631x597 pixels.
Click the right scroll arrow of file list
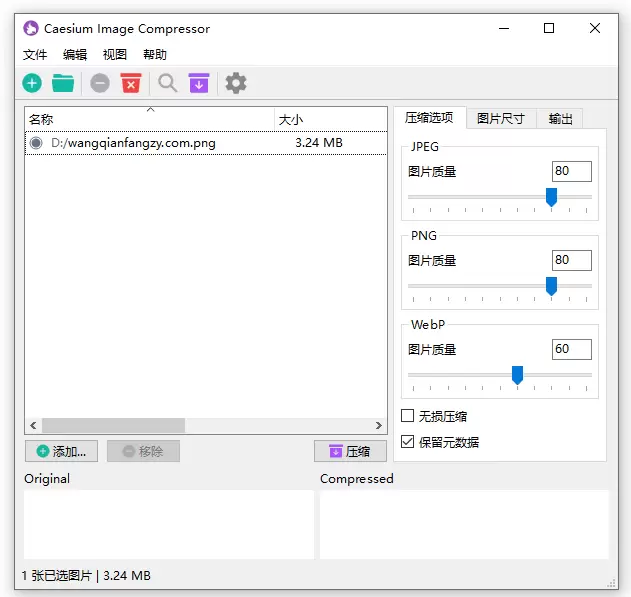[378, 425]
